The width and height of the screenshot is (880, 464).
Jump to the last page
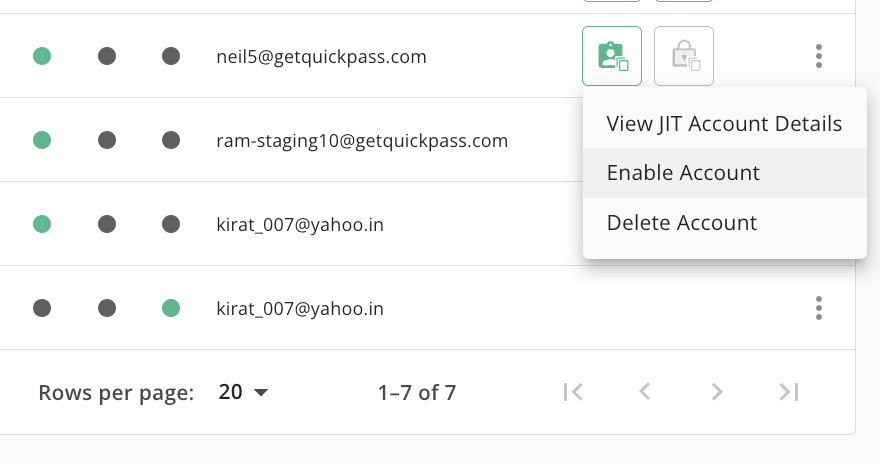click(x=789, y=392)
